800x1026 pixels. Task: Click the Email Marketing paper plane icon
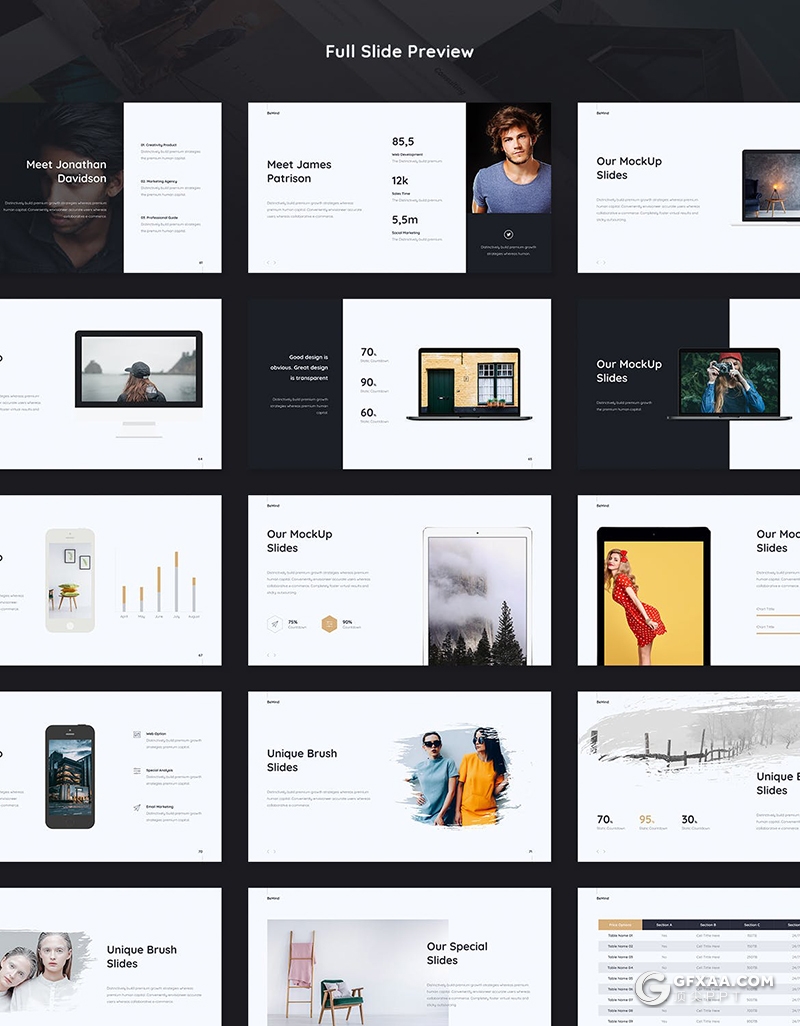pyautogui.click(x=136, y=807)
